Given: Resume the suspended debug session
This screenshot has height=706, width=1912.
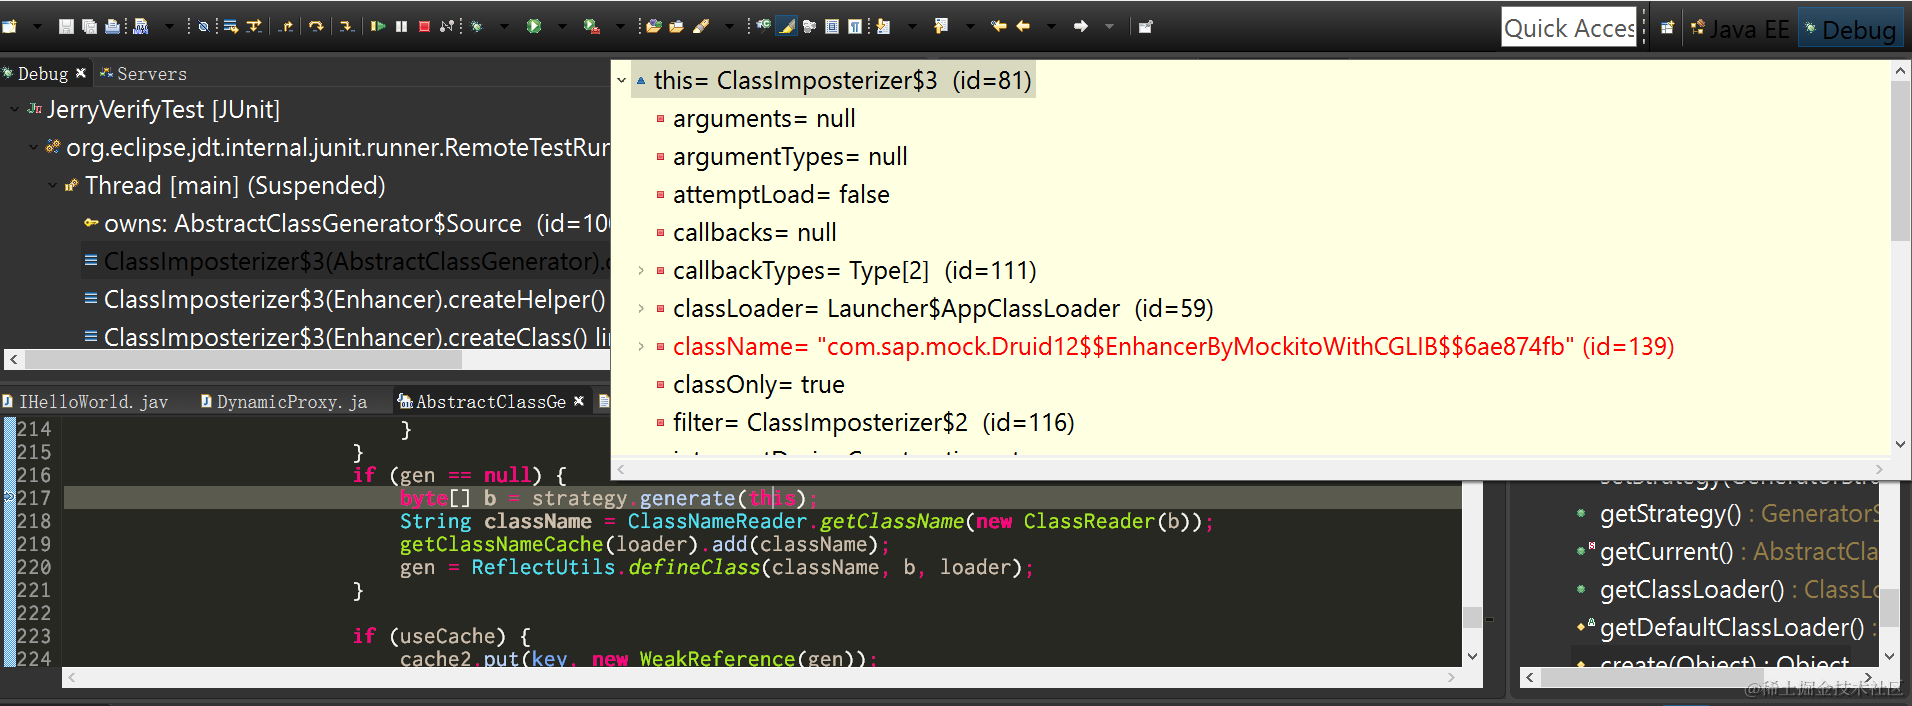Looking at the screenshot, I should point(378,26).
